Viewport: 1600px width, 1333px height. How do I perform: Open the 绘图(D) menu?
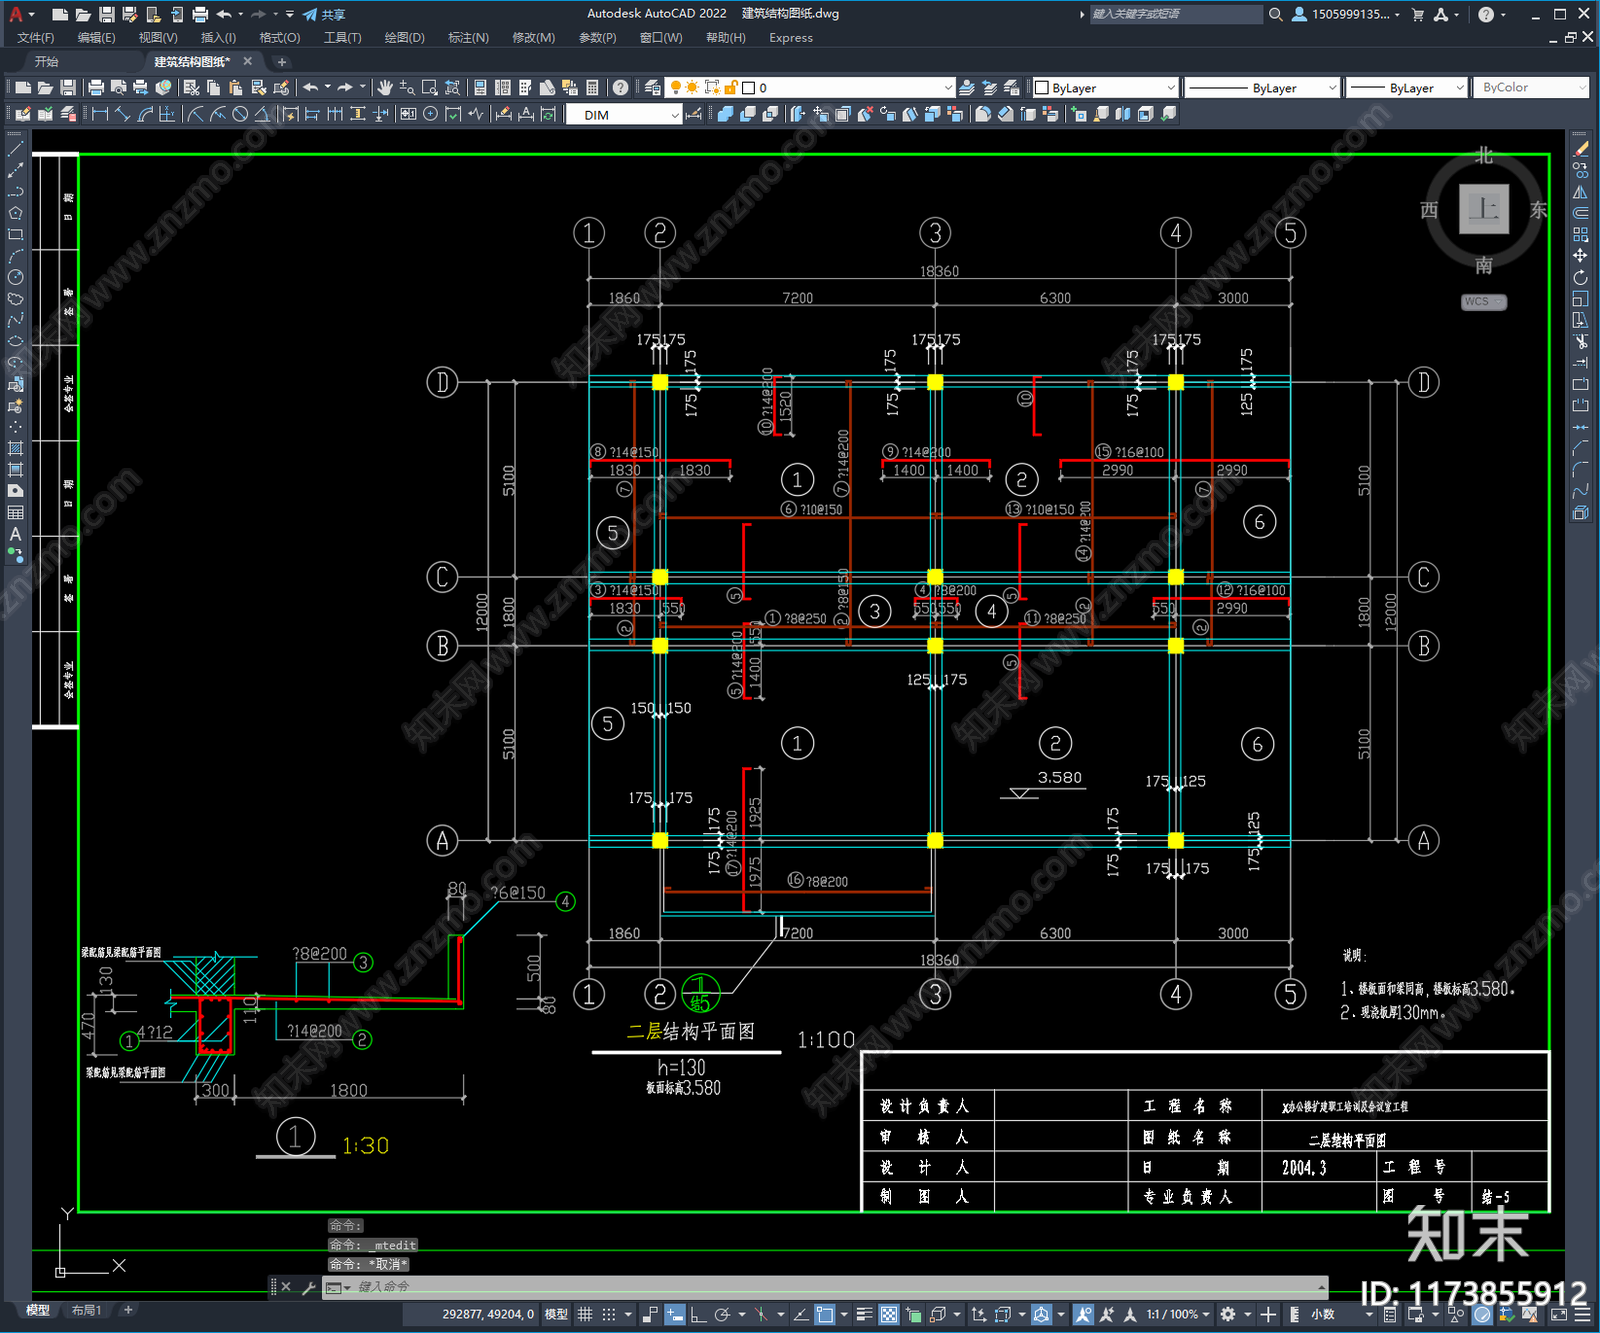click(404, 38)
